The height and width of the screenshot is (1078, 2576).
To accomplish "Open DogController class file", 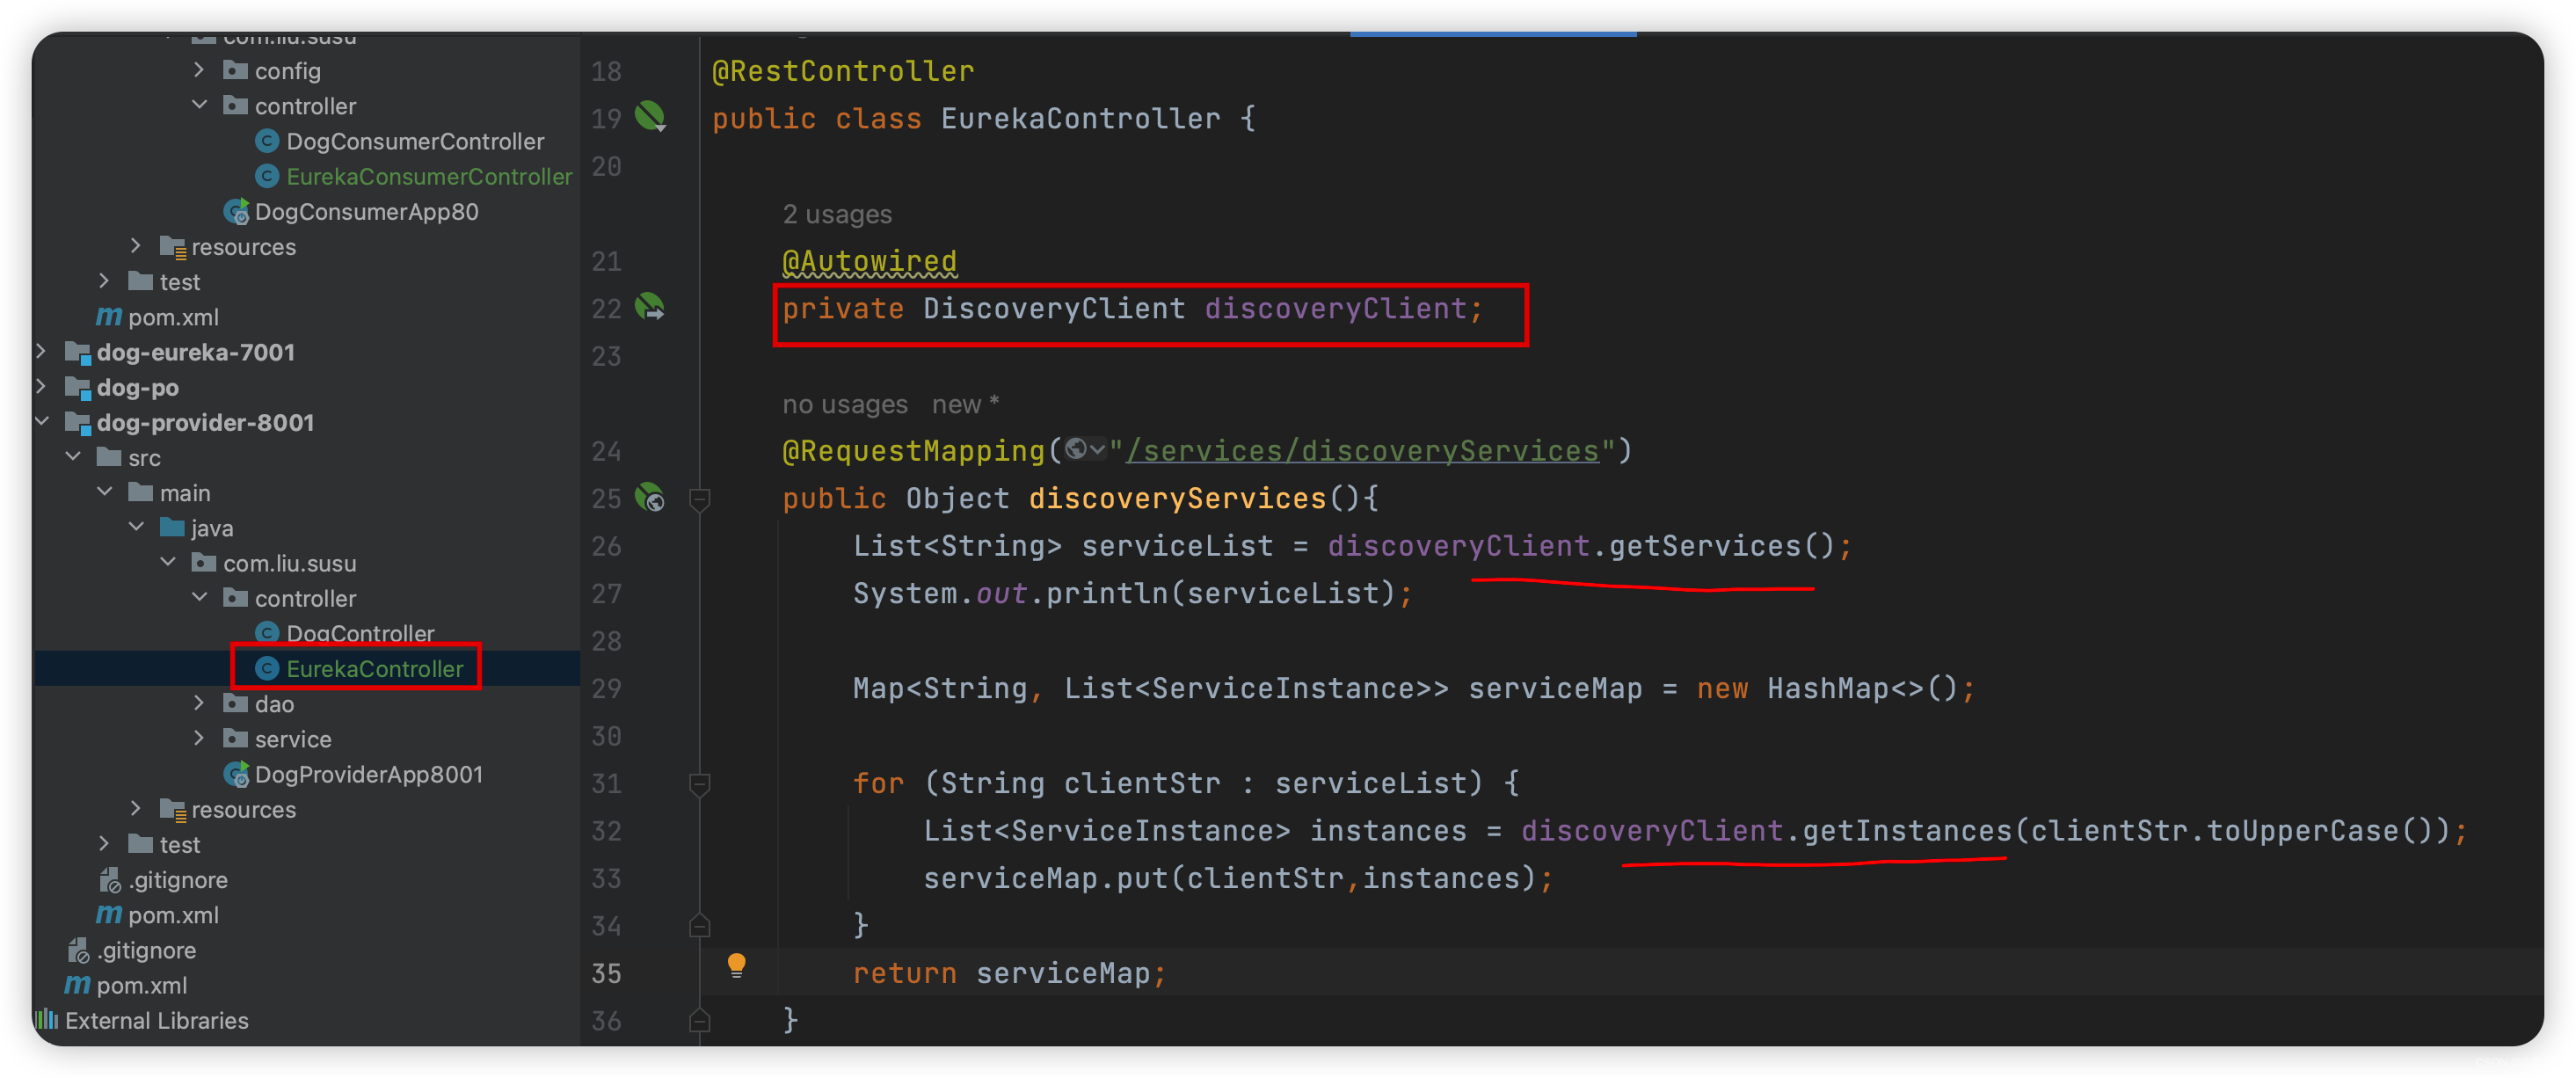I will [360, 633].
